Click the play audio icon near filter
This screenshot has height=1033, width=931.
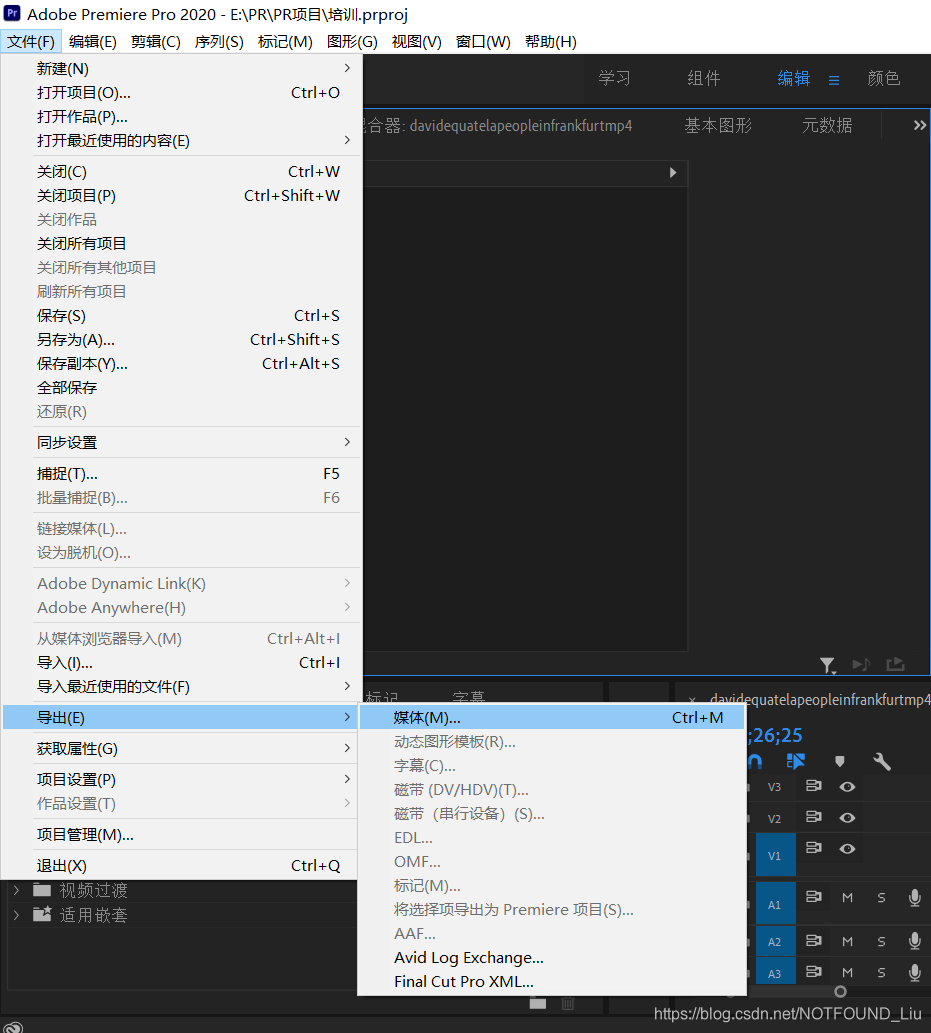861,664
